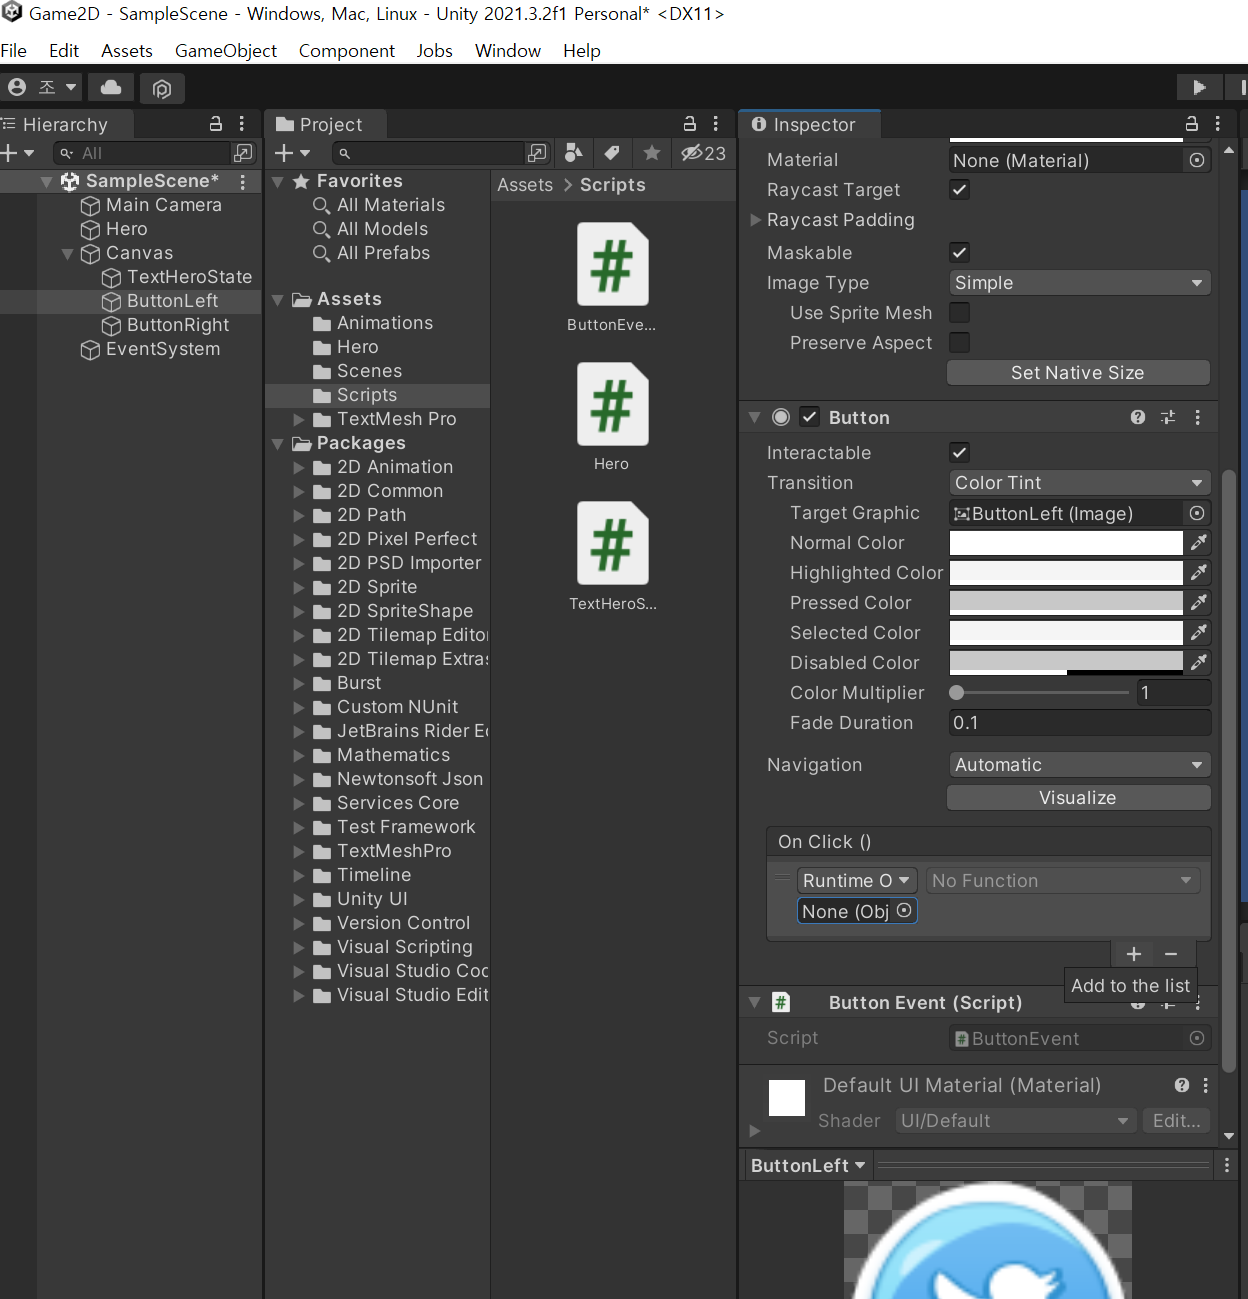Click Color Multiplier slider handle
The image size is (1248, 1299).
point(957,692)
